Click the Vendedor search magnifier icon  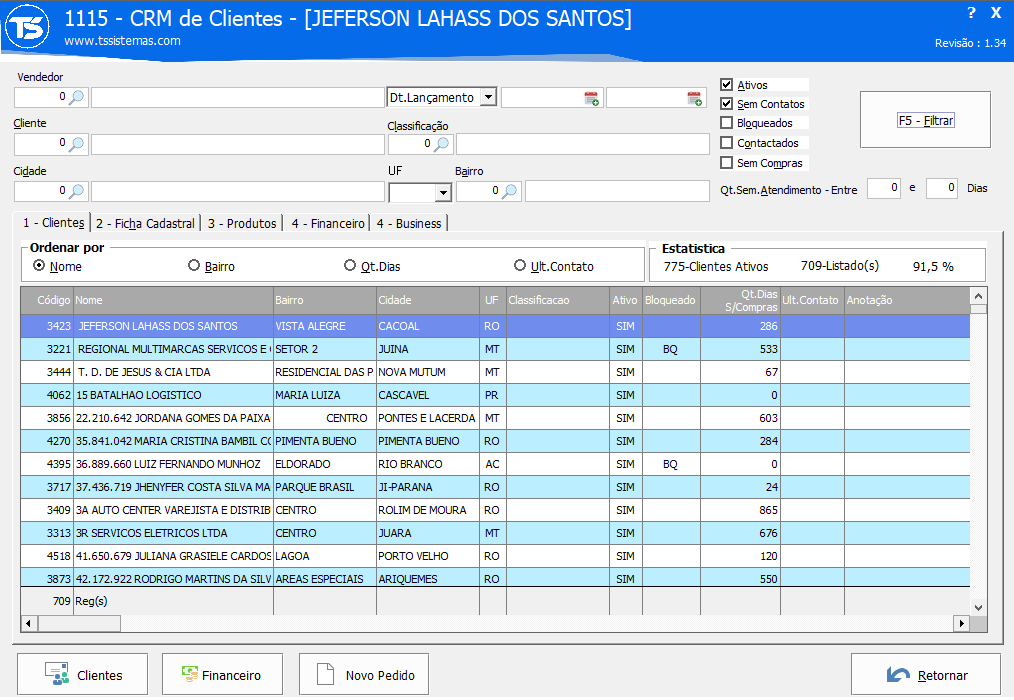pos(77,97)
